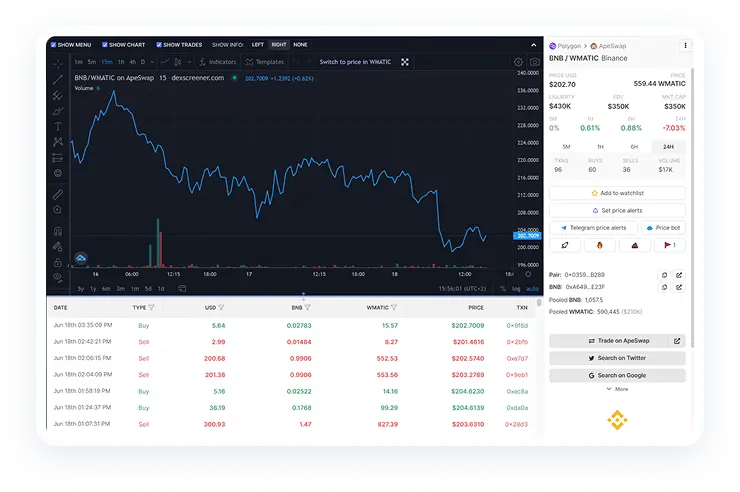Screen dimensions: 740x492
Task: Open the interval dropdown arrow next to D
Action: pyautogui.click(x=152, y=62)
